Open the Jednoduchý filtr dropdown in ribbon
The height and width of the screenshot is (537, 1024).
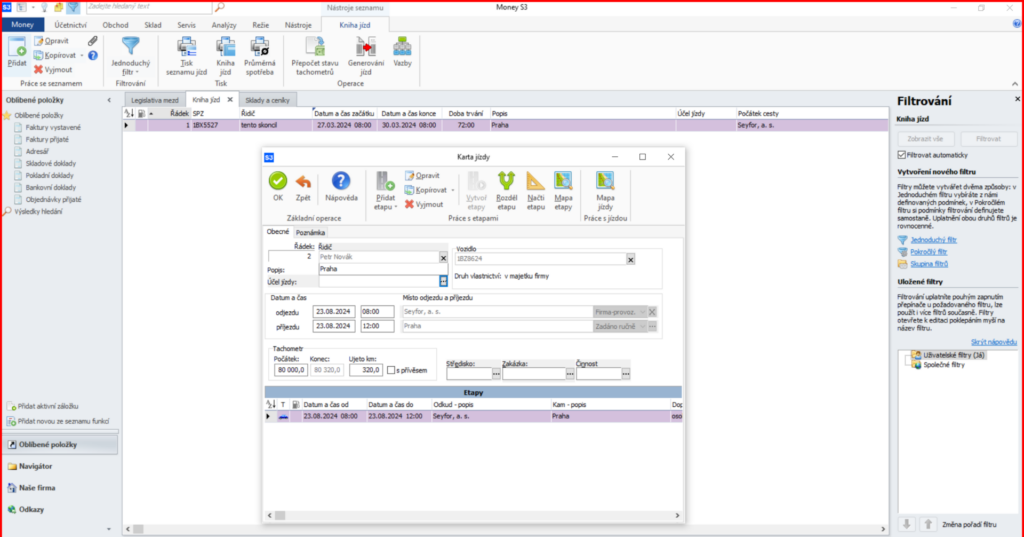click(x=131, y=72)
